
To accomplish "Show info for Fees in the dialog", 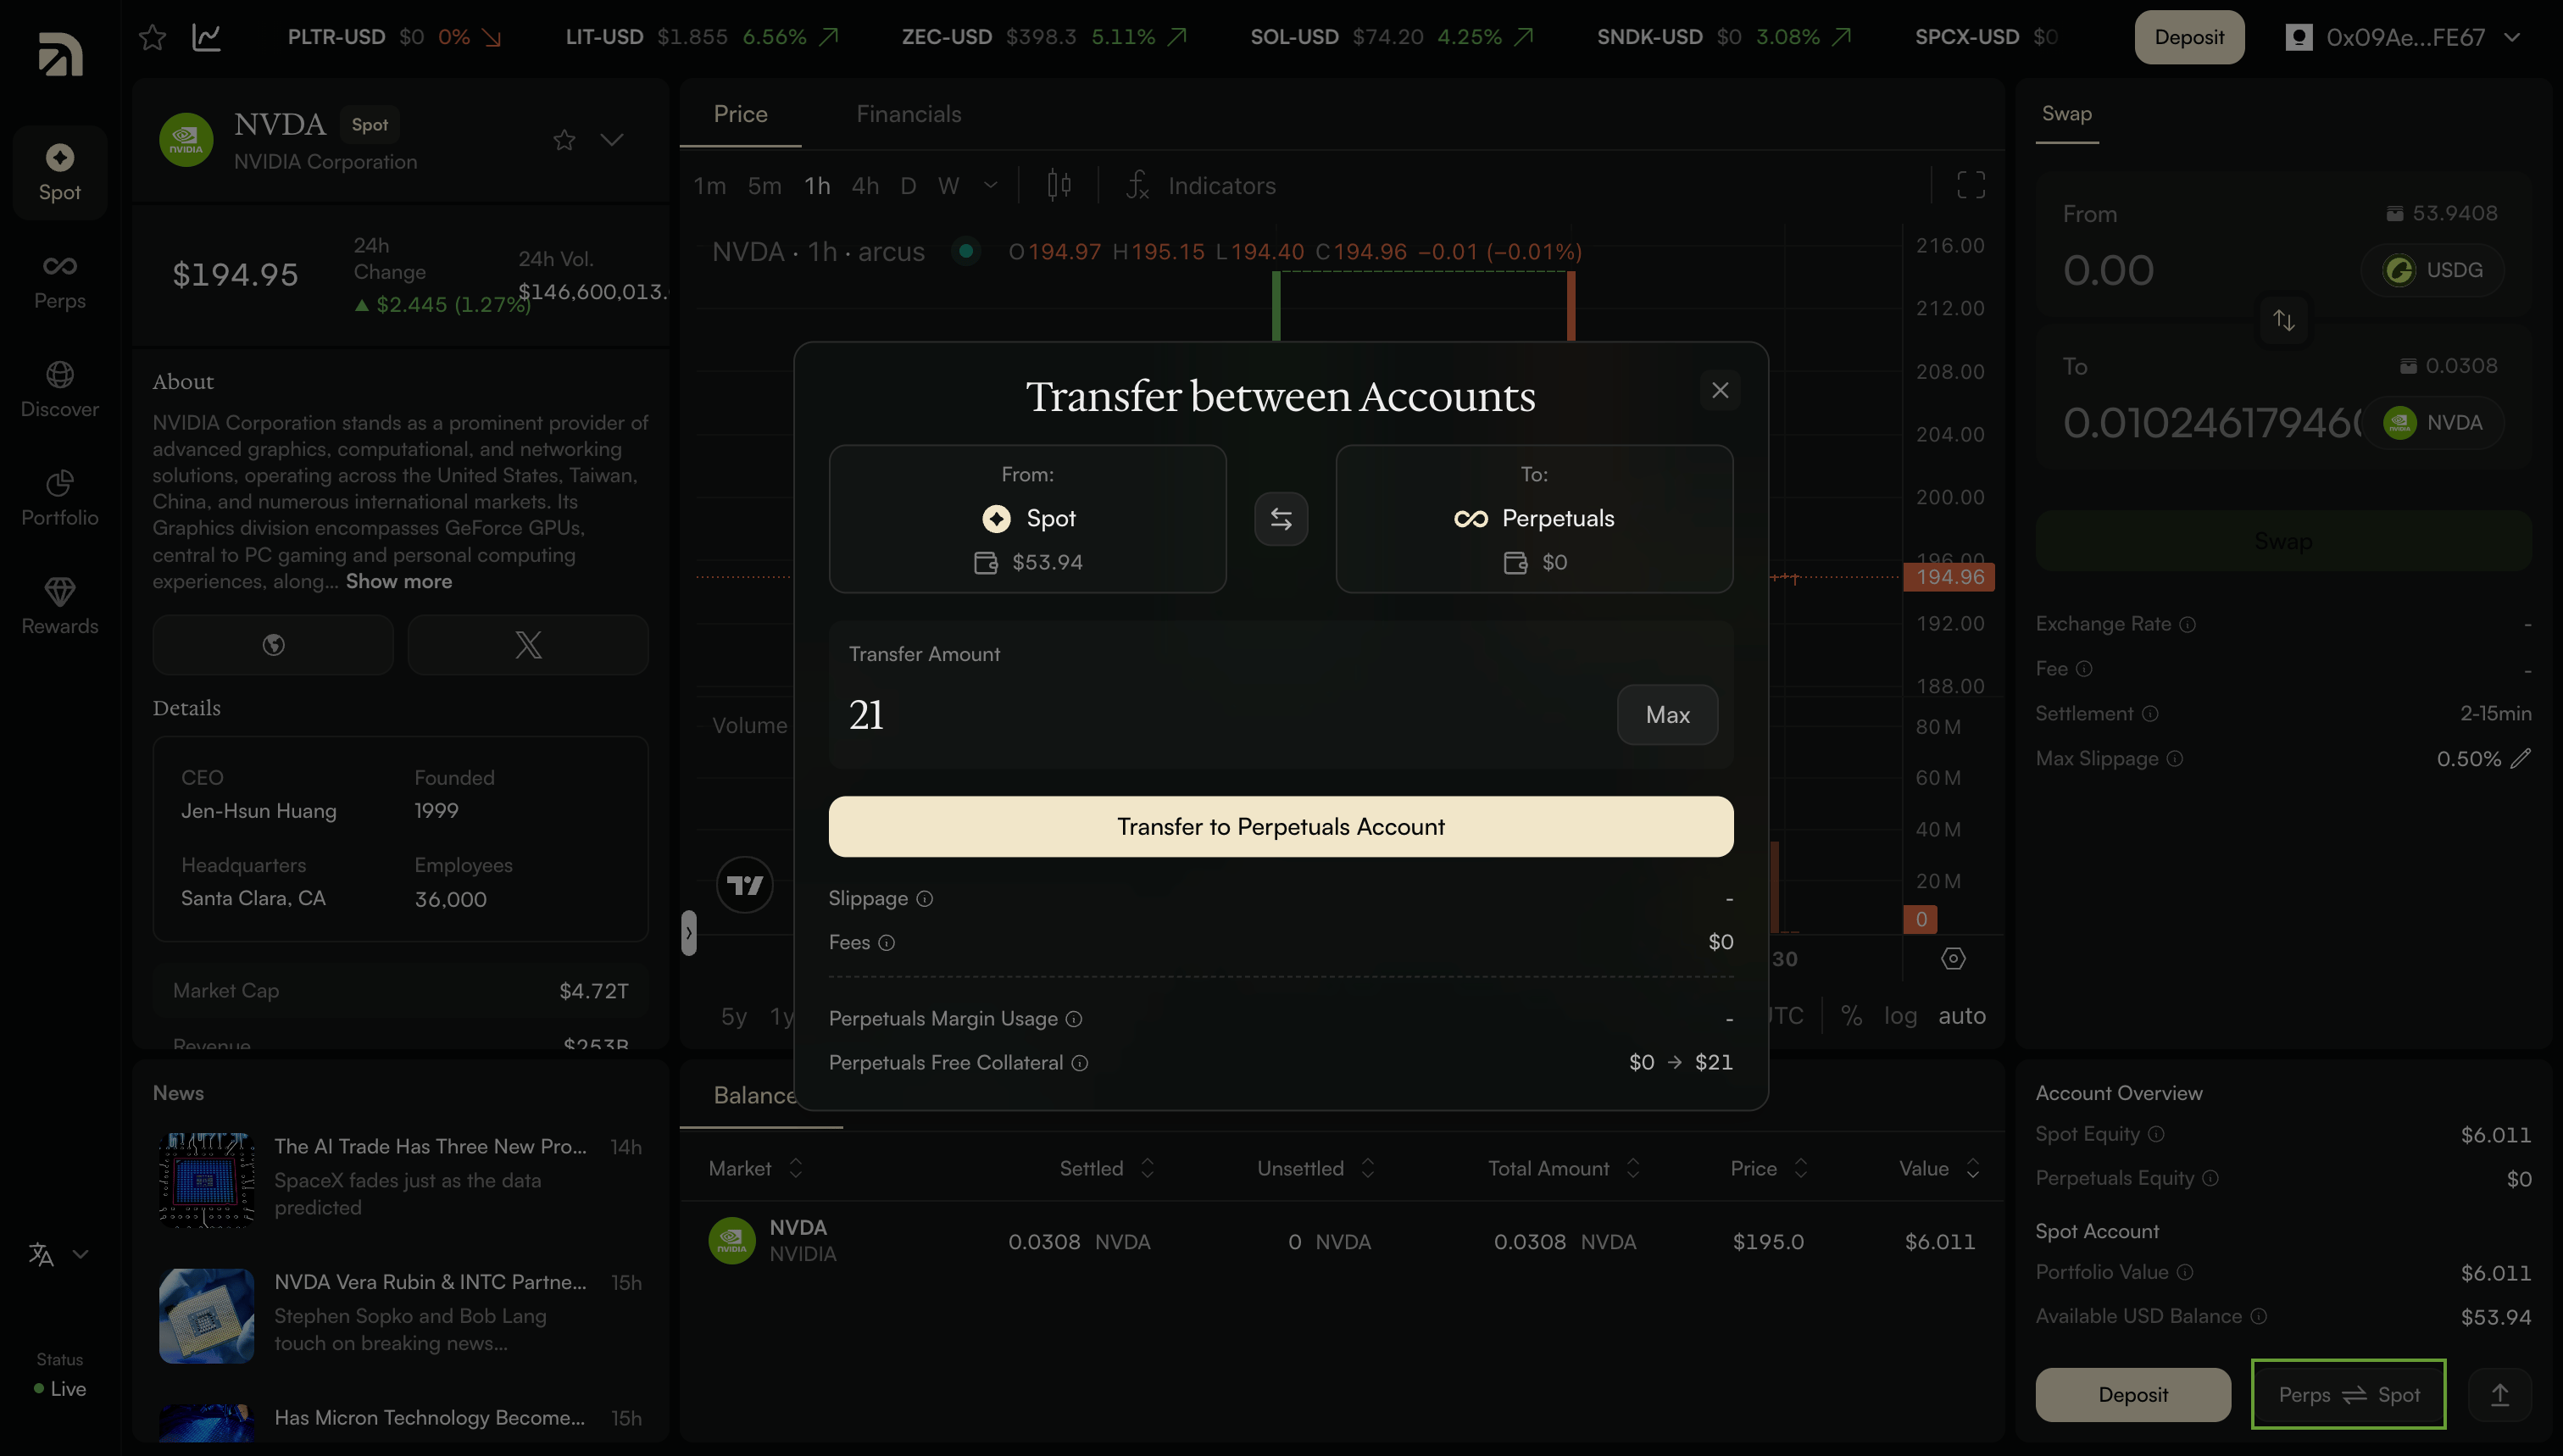I will coord(887,943).
